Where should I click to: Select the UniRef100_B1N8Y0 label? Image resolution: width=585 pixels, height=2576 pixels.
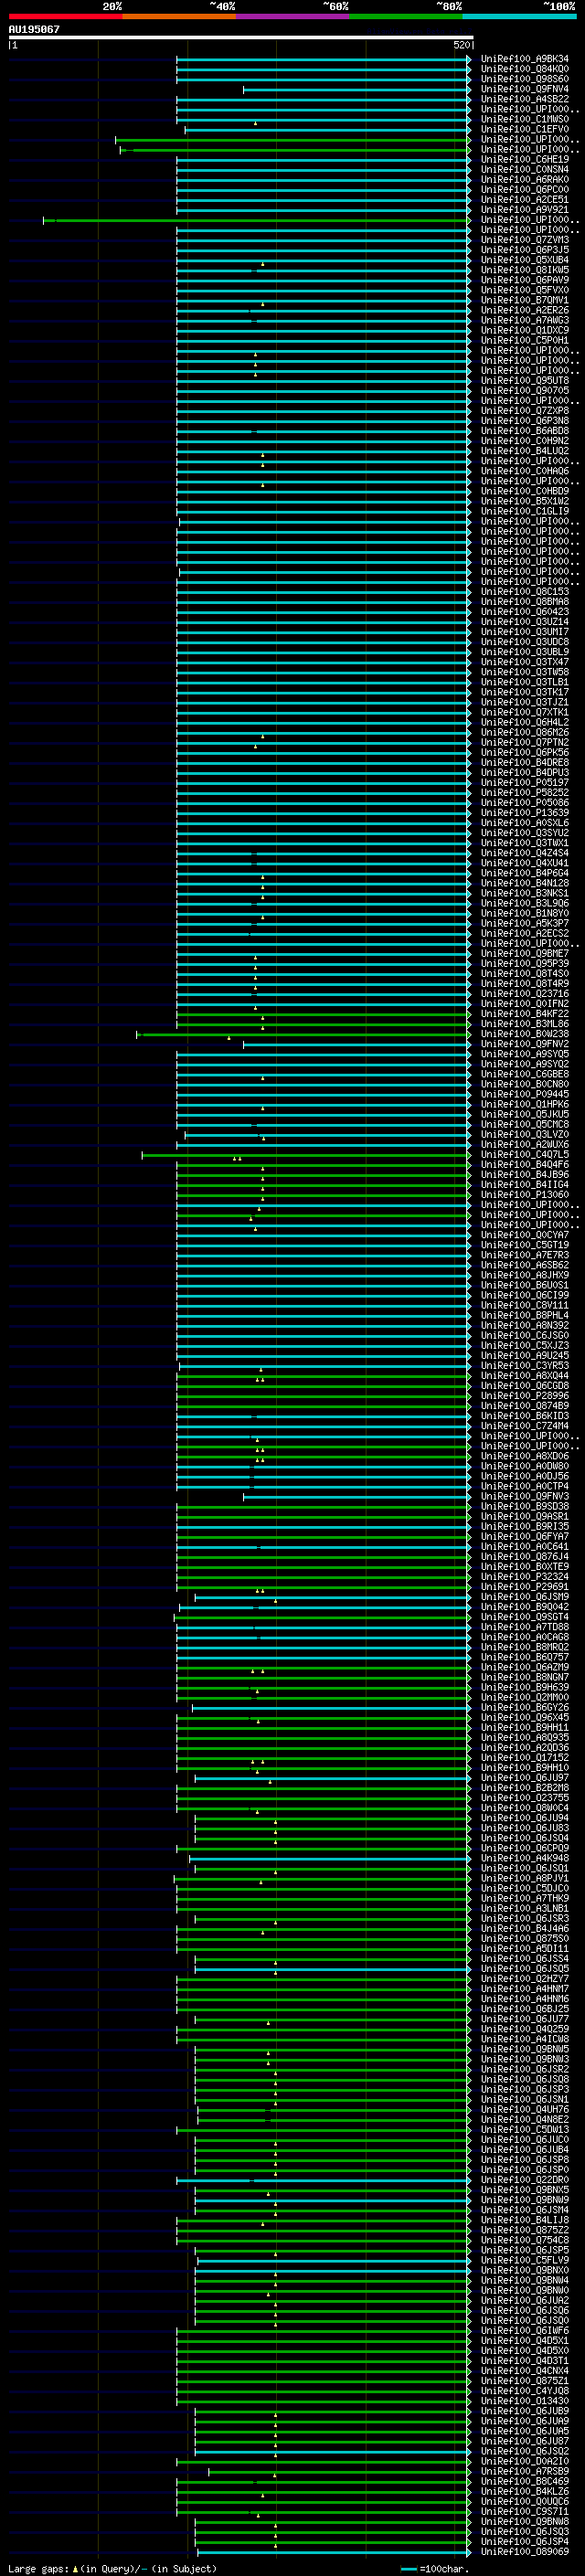click(x=525, y=913)
